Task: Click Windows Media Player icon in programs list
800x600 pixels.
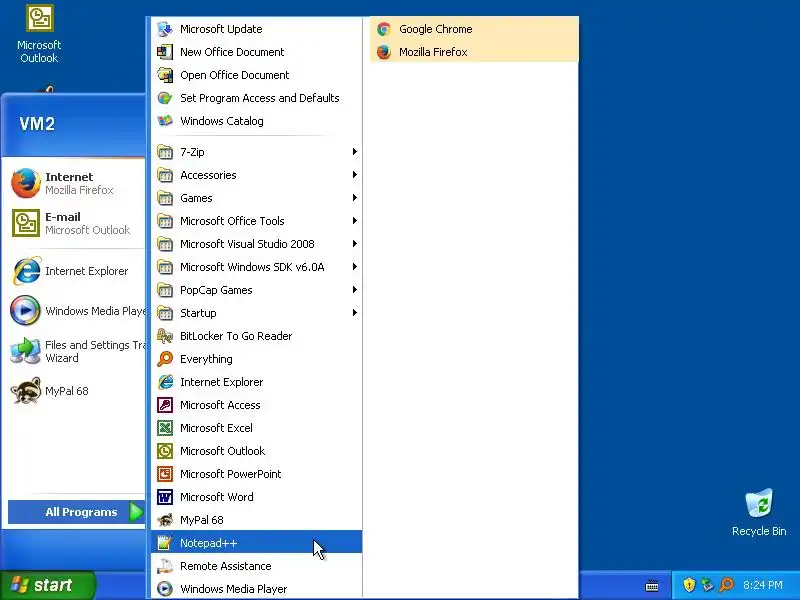Action: point(165,589)
